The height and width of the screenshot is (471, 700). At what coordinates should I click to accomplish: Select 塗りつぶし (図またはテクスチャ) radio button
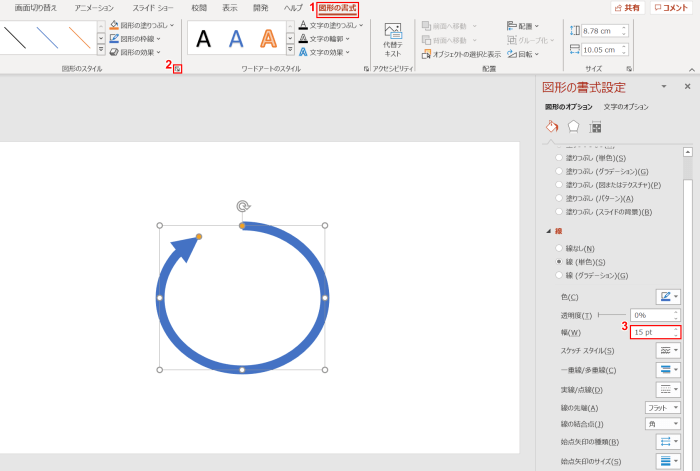559,184
